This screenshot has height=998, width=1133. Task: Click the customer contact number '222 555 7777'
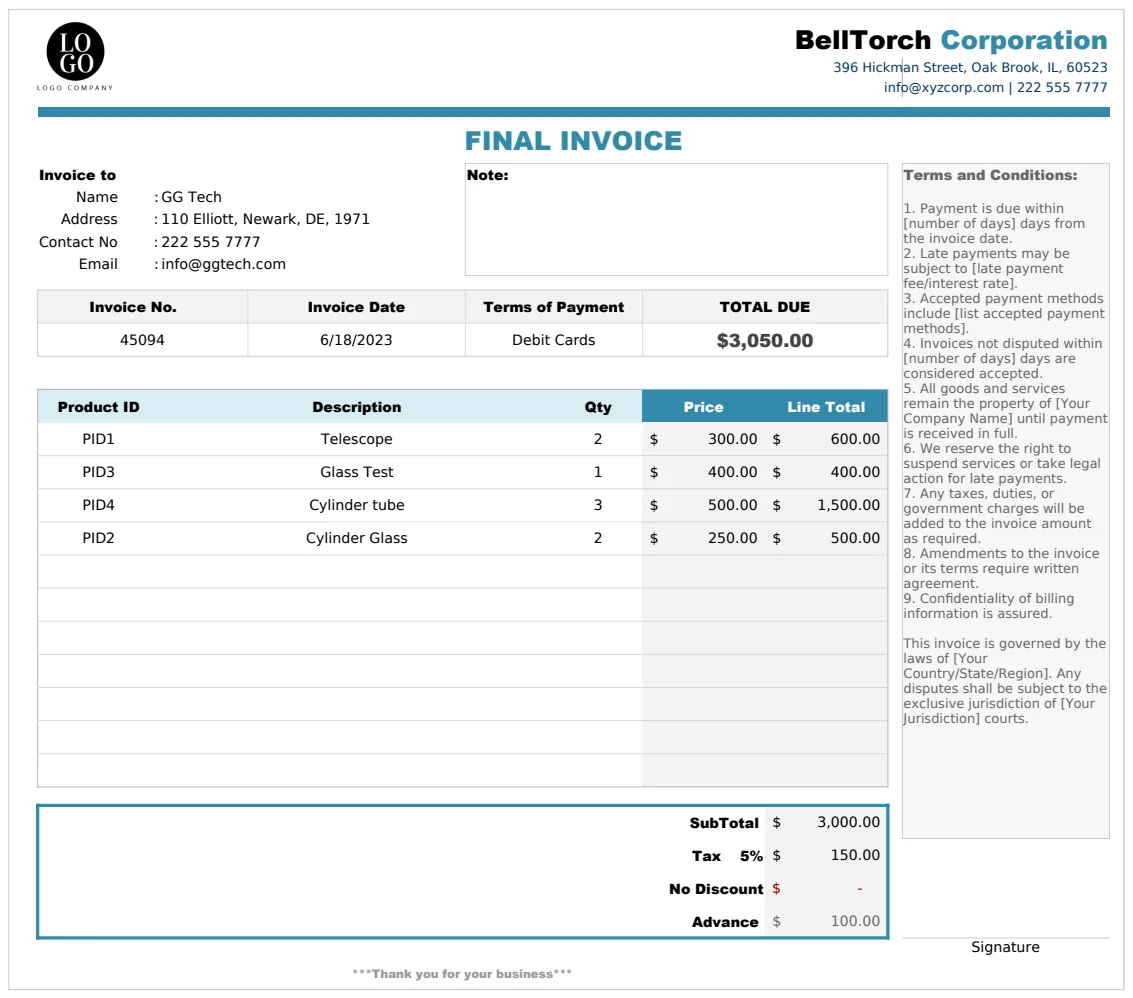click(x=210, y=242)
